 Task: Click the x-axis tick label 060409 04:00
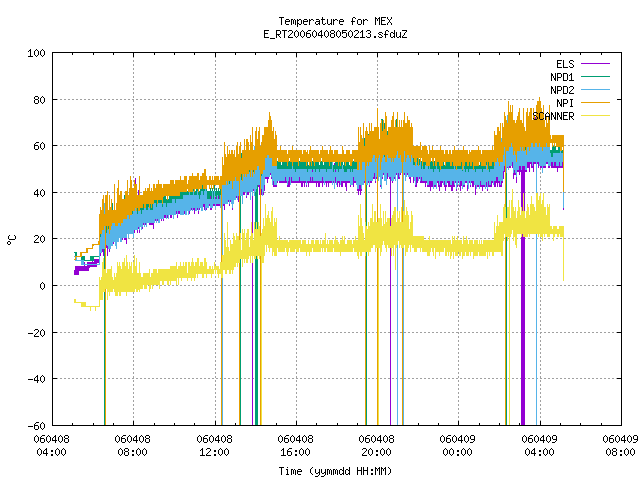pyautogui.click(x=540, y=446)
